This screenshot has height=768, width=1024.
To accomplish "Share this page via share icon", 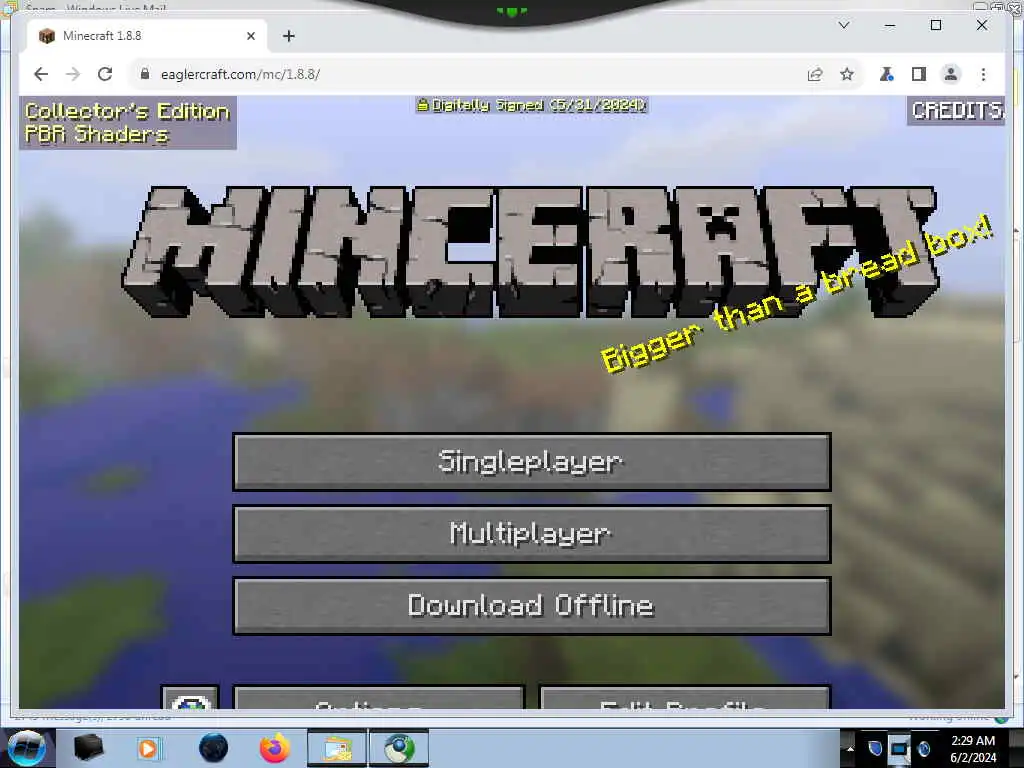I will click(x=815, y=74).
